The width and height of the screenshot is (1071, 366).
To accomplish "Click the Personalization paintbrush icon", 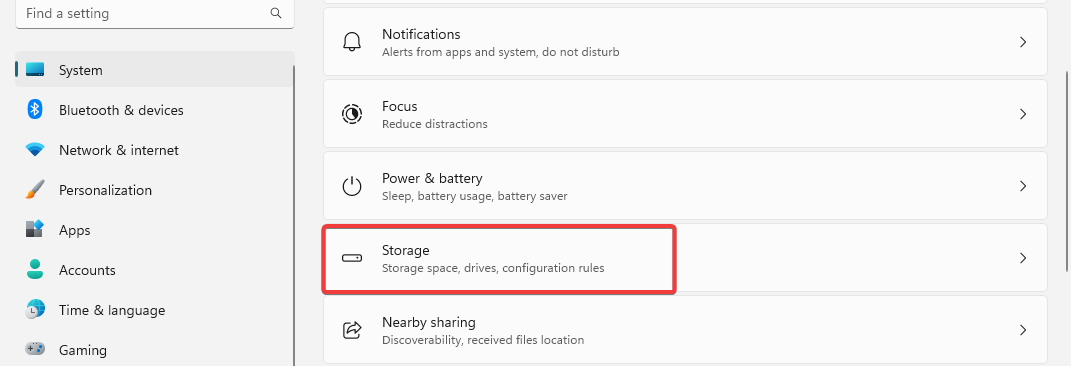I will [35, 190].
